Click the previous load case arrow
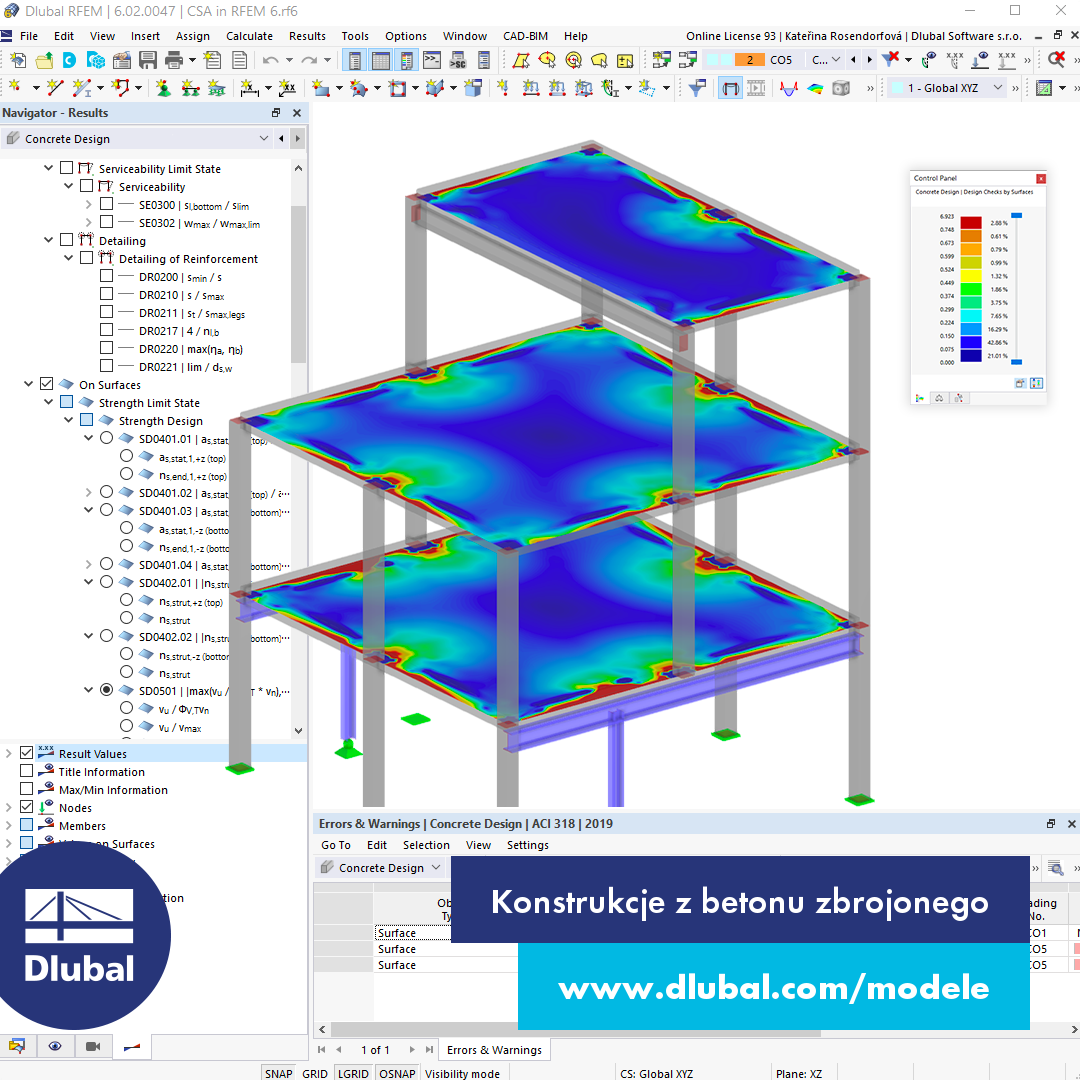Viewport: 1080px width, 1080px height. tap(853, 60)
